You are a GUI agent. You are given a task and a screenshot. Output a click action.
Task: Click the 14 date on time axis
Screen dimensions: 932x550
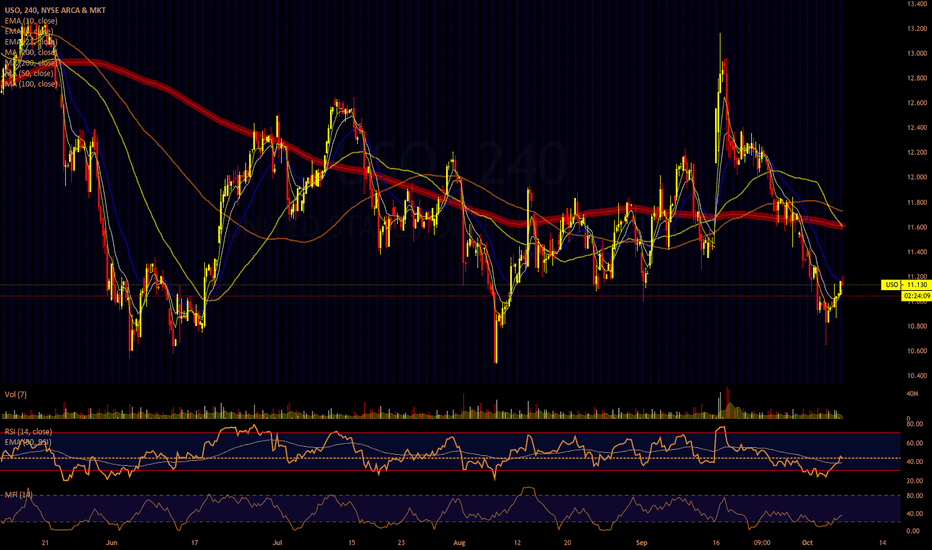(x=882, y=542)
